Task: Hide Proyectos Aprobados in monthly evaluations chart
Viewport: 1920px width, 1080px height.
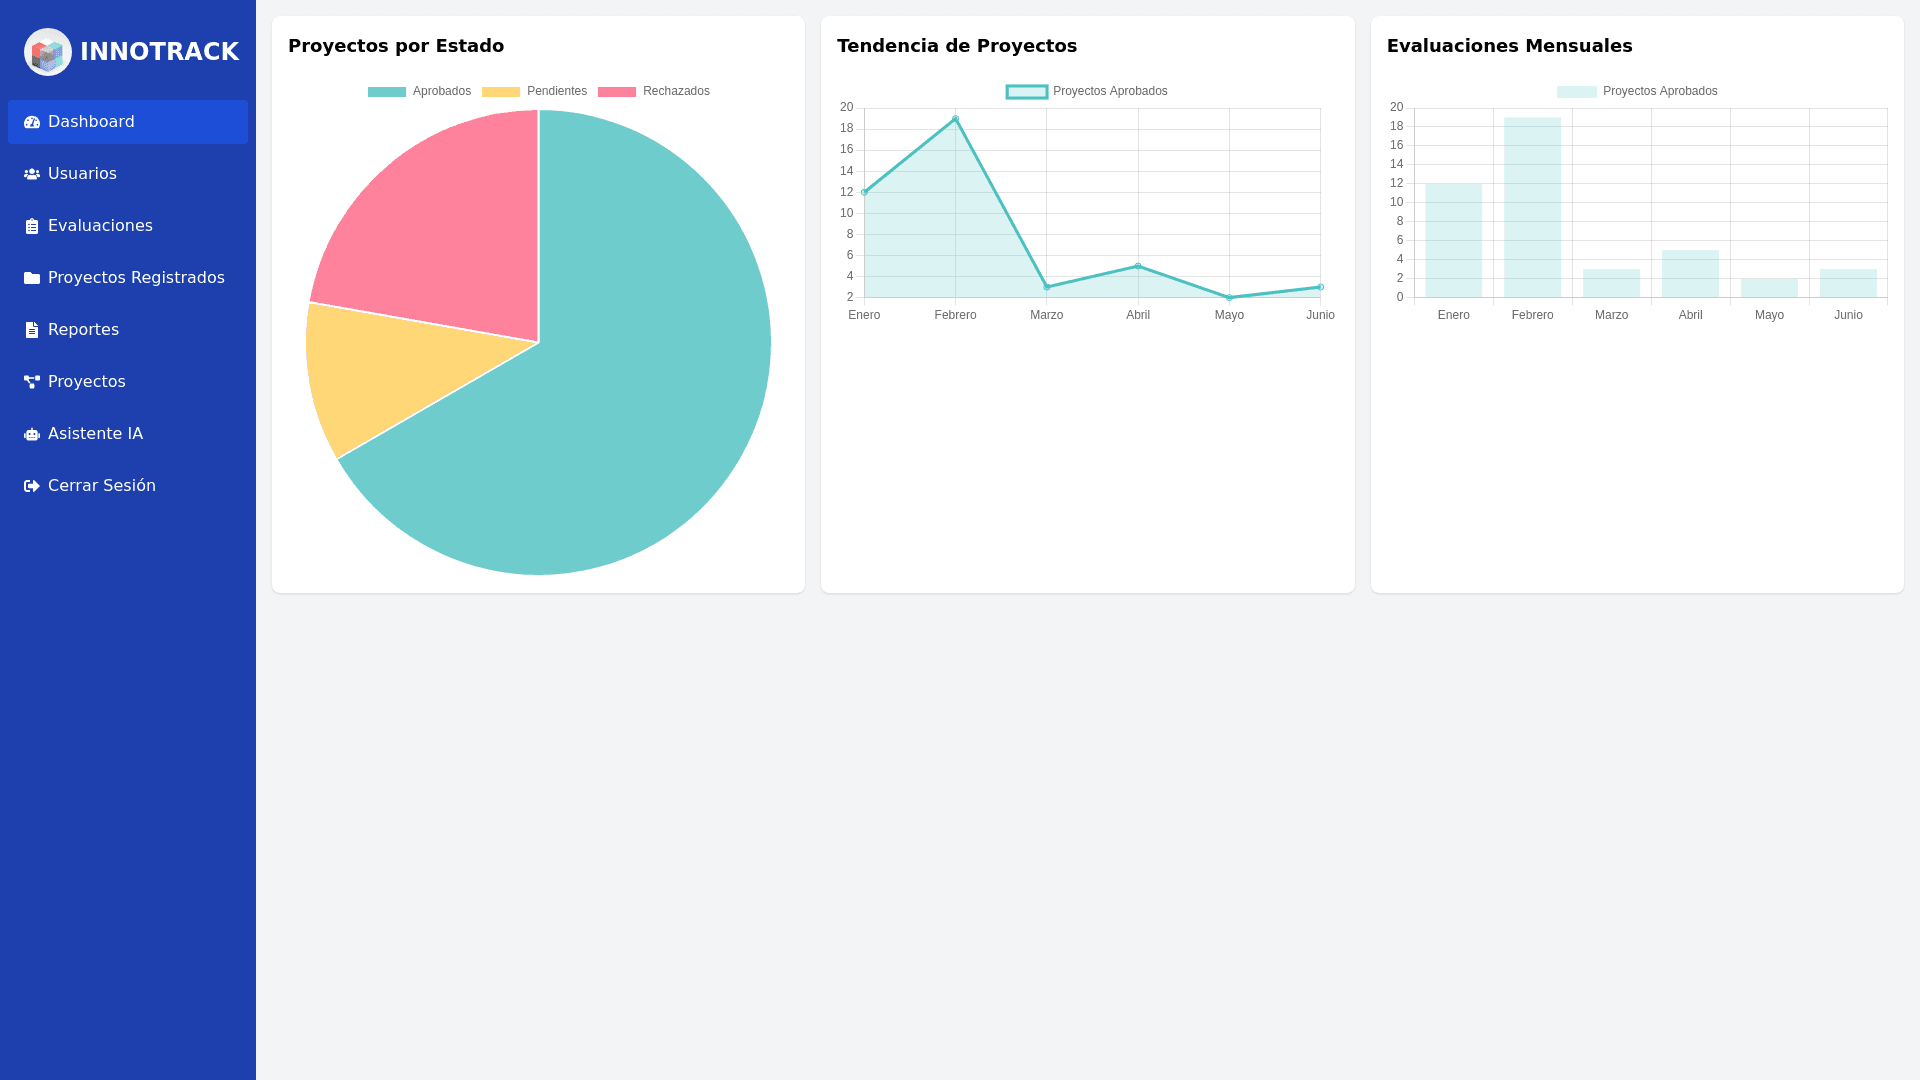Action: click(1636, 91)
